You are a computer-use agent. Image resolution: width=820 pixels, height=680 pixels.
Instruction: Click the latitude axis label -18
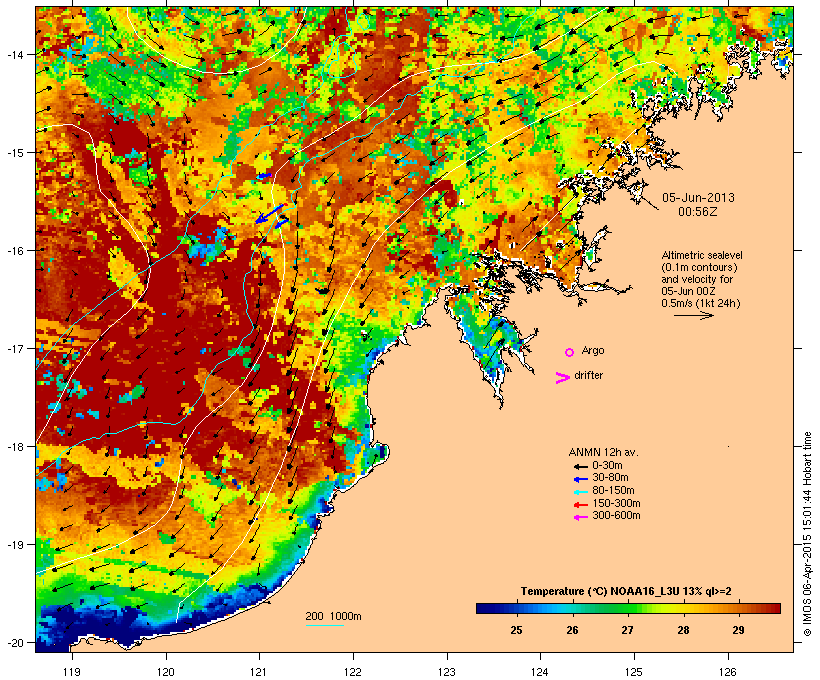tap(15, 446)
